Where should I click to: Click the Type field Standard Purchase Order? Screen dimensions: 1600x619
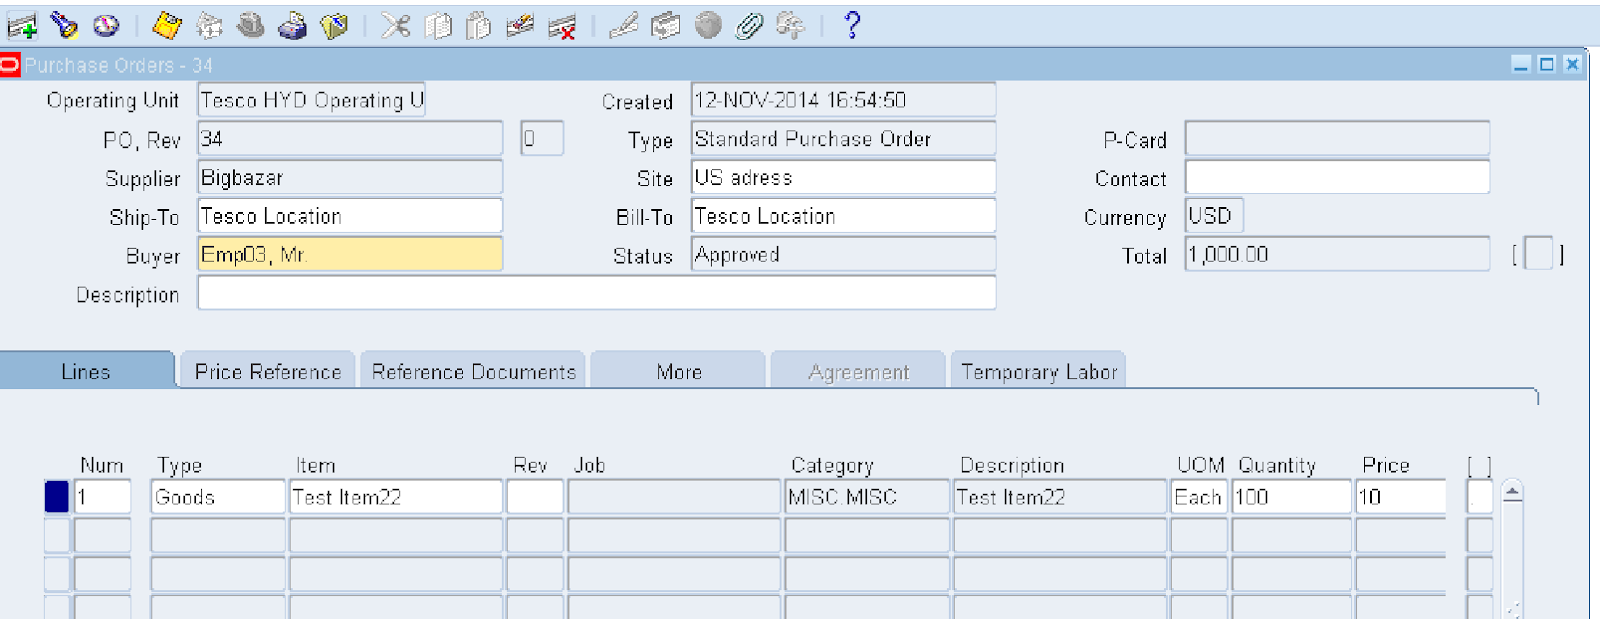843,138
